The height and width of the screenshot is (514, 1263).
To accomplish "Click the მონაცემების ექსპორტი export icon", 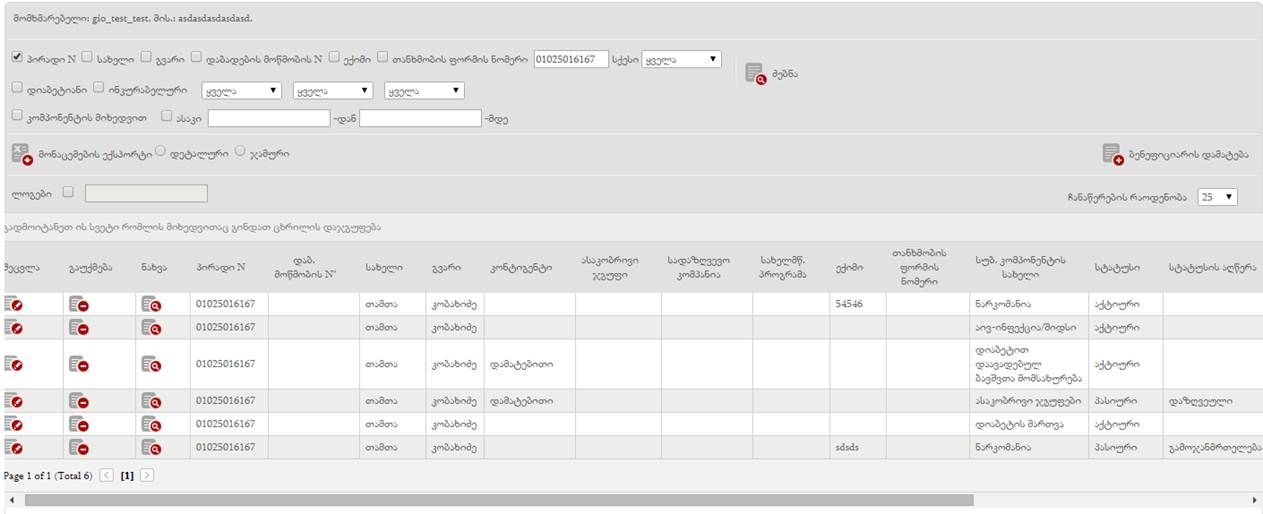I will (x=21, y=154).
